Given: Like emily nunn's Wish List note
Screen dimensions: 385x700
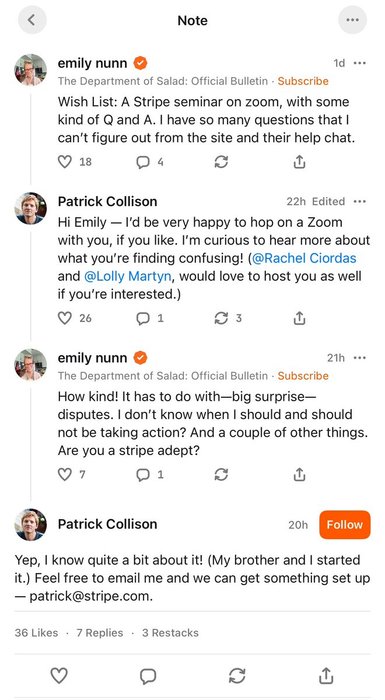Looking at the screenshot, I should (65, 162).
